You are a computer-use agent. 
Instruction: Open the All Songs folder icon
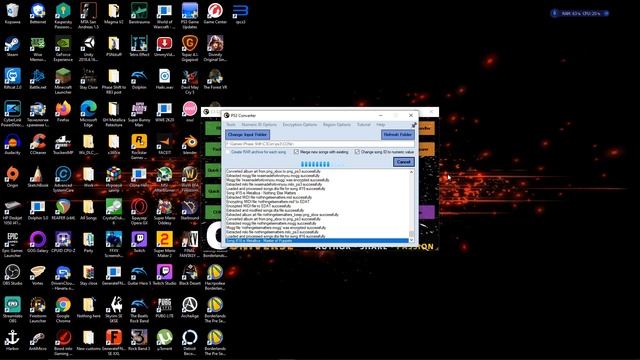(89, 209)
